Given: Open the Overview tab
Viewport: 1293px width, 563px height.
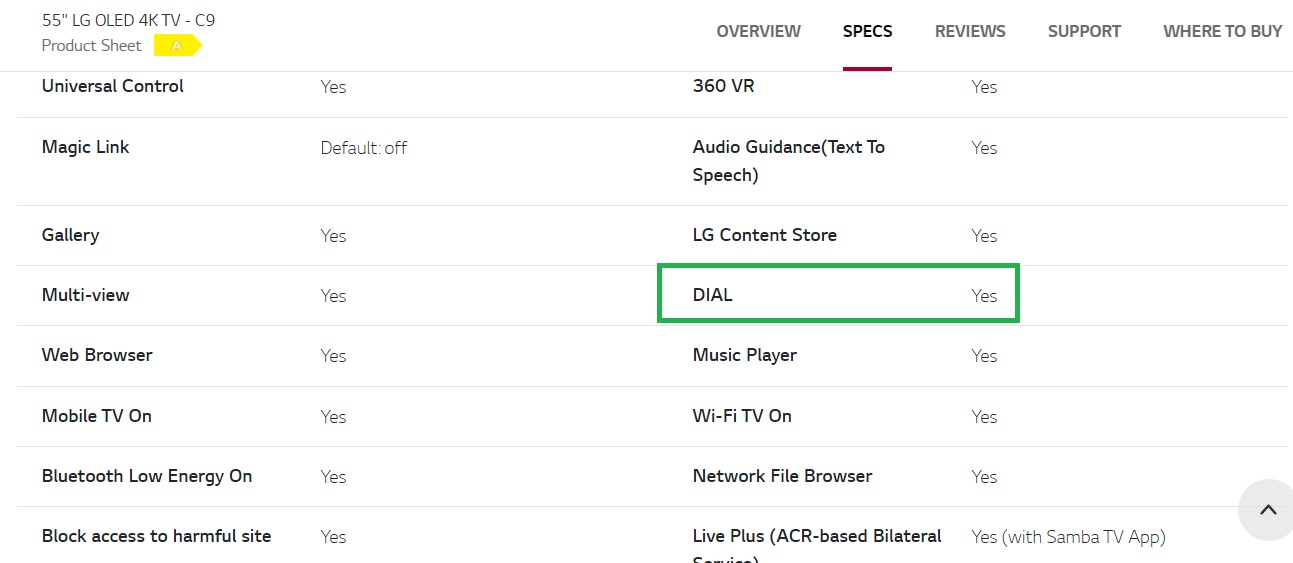Looking at the screenshot, I should [x=758, y=31].
